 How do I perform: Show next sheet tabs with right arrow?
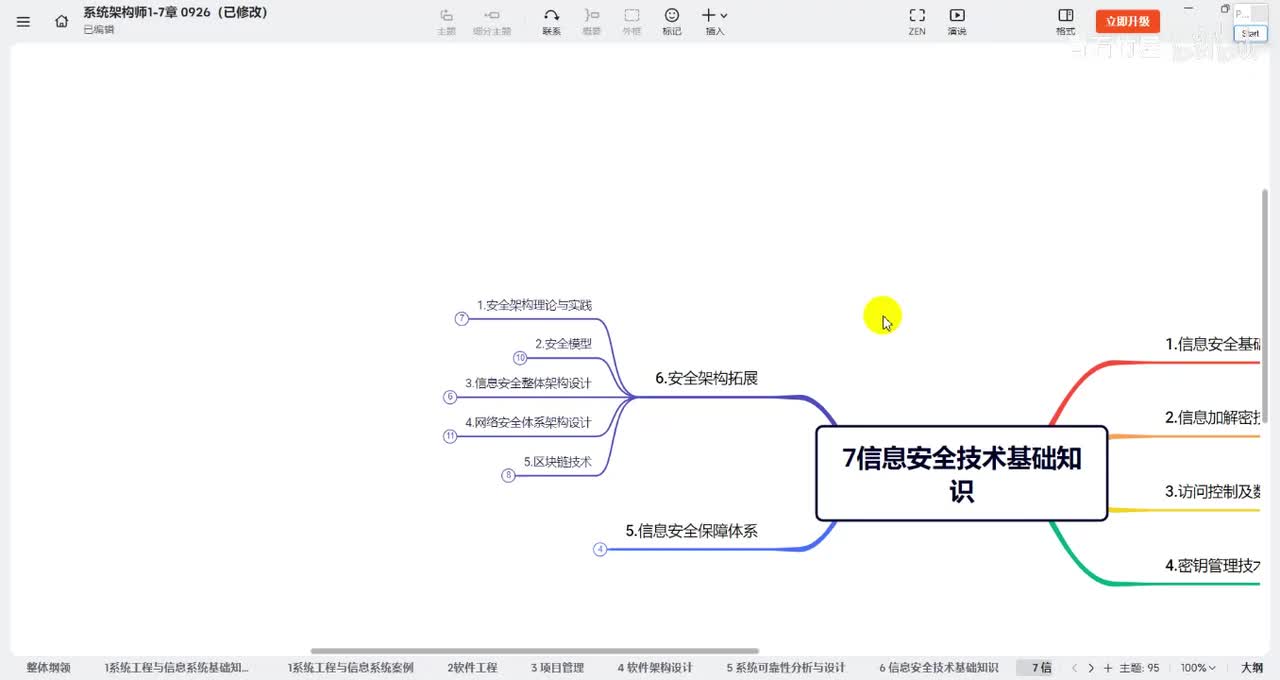coord(1091,668)
